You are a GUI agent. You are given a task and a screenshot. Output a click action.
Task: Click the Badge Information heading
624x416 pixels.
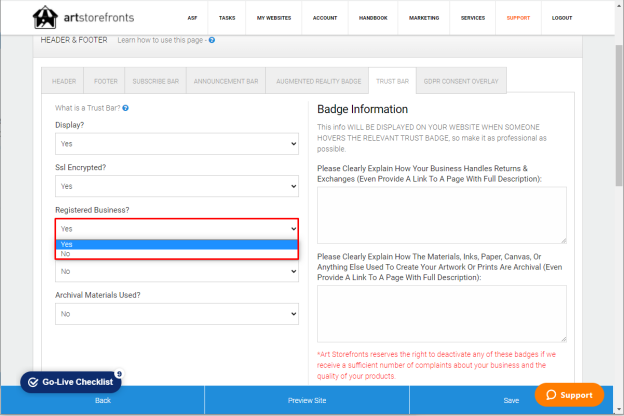pyautogui.click(x=362, y=109)
